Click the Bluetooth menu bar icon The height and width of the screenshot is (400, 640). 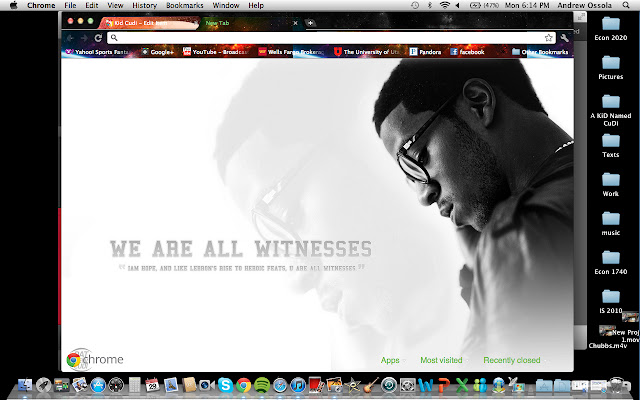(429, 5)
